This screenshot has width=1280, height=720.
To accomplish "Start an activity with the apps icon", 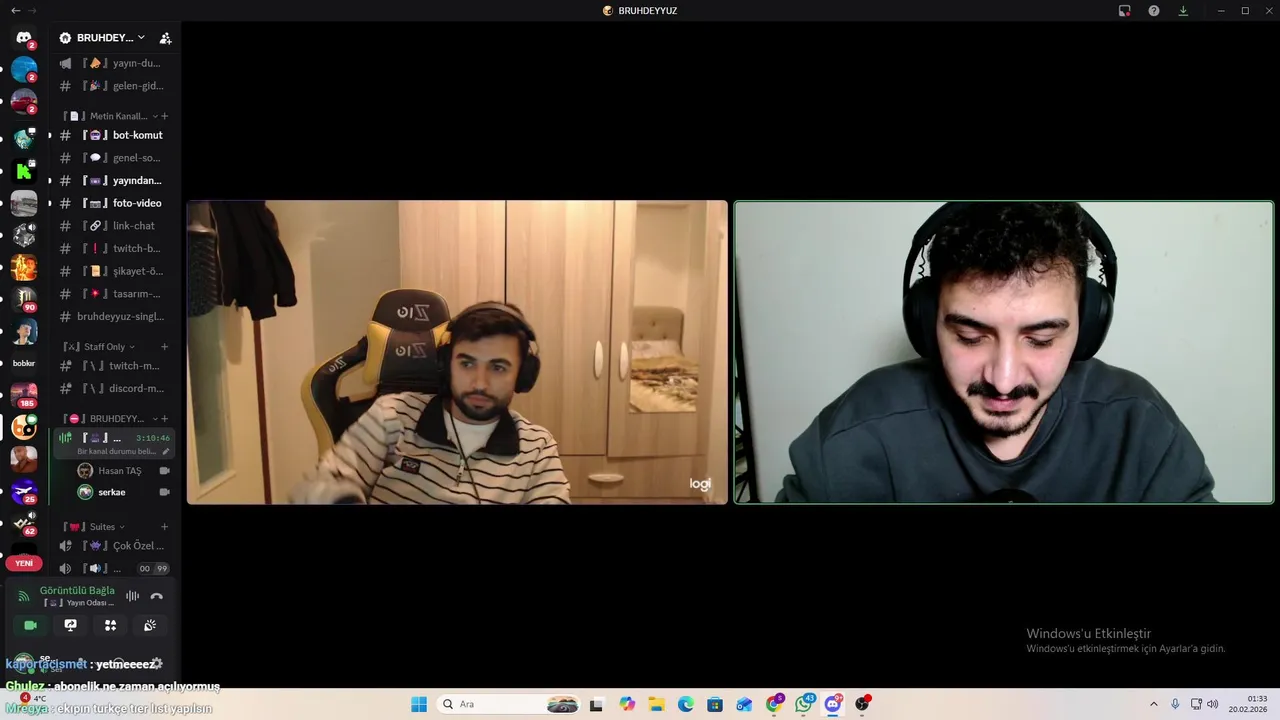I will pyautogui.click(x=110, y=625).
